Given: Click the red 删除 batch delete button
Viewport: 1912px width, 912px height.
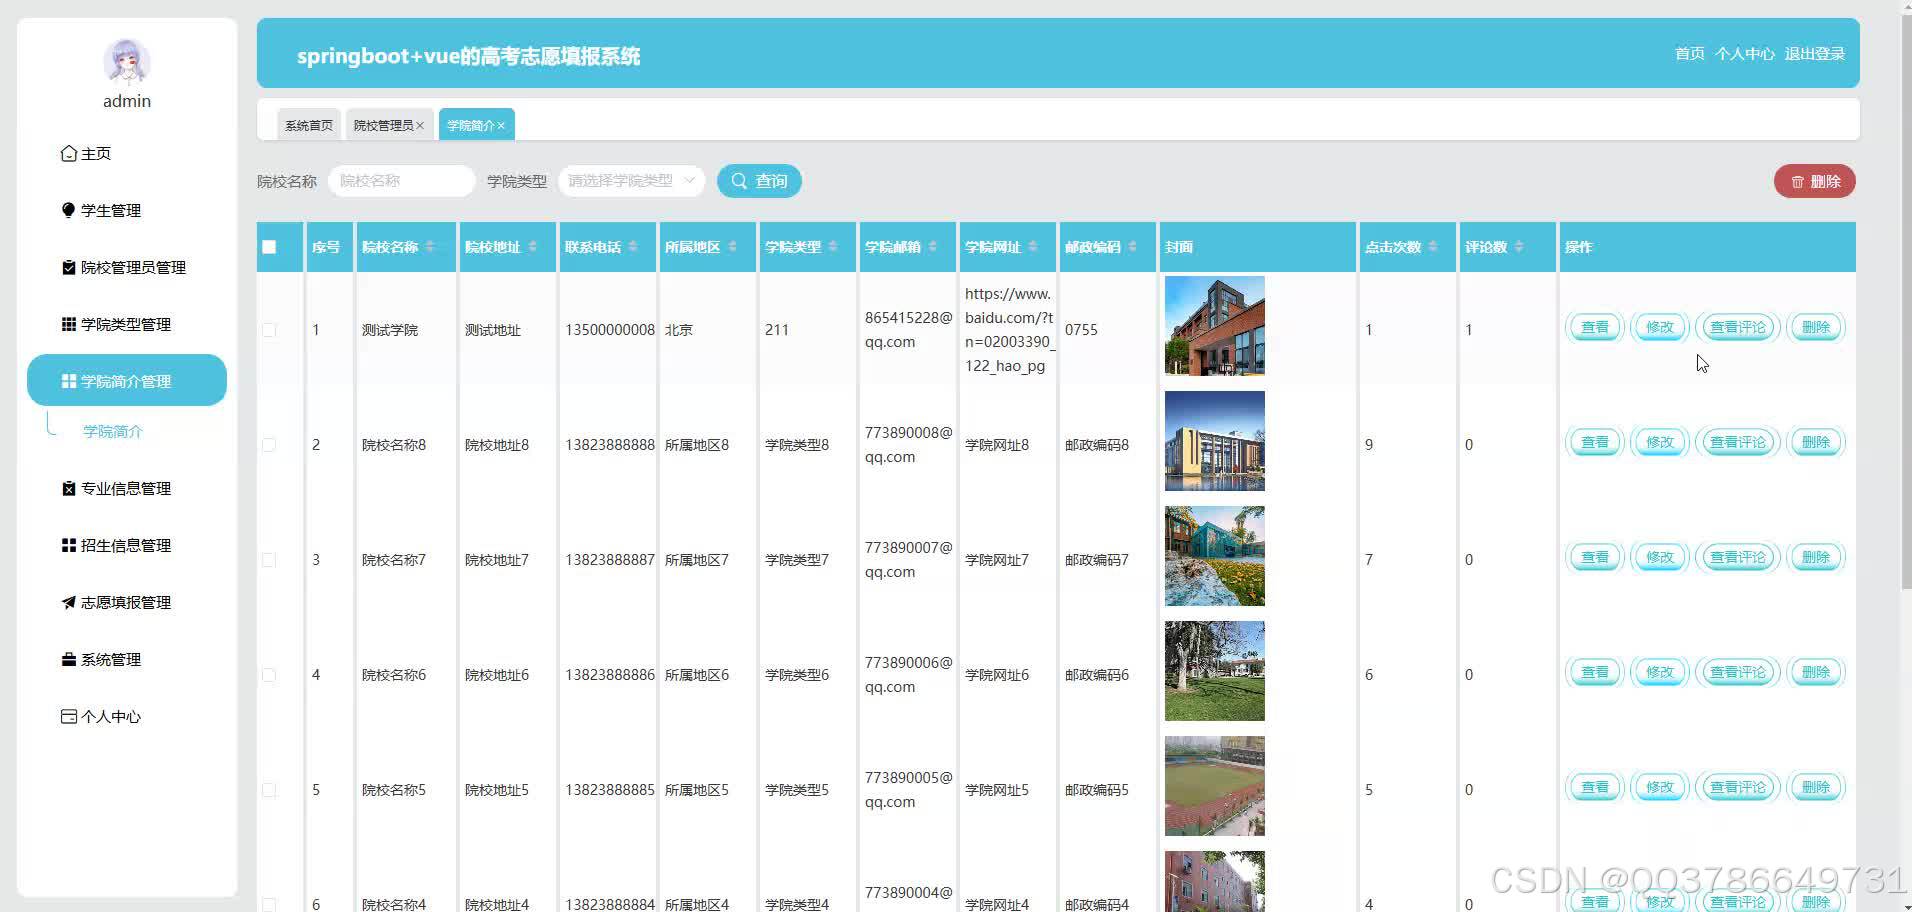Looking at the screenshot, I should click(1814, 181).
